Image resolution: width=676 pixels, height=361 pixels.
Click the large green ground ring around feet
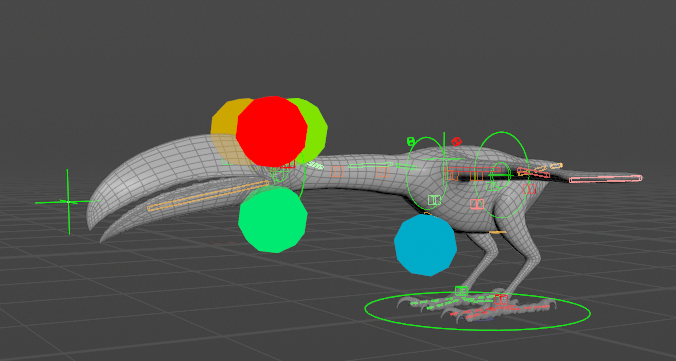pos(478,311)
